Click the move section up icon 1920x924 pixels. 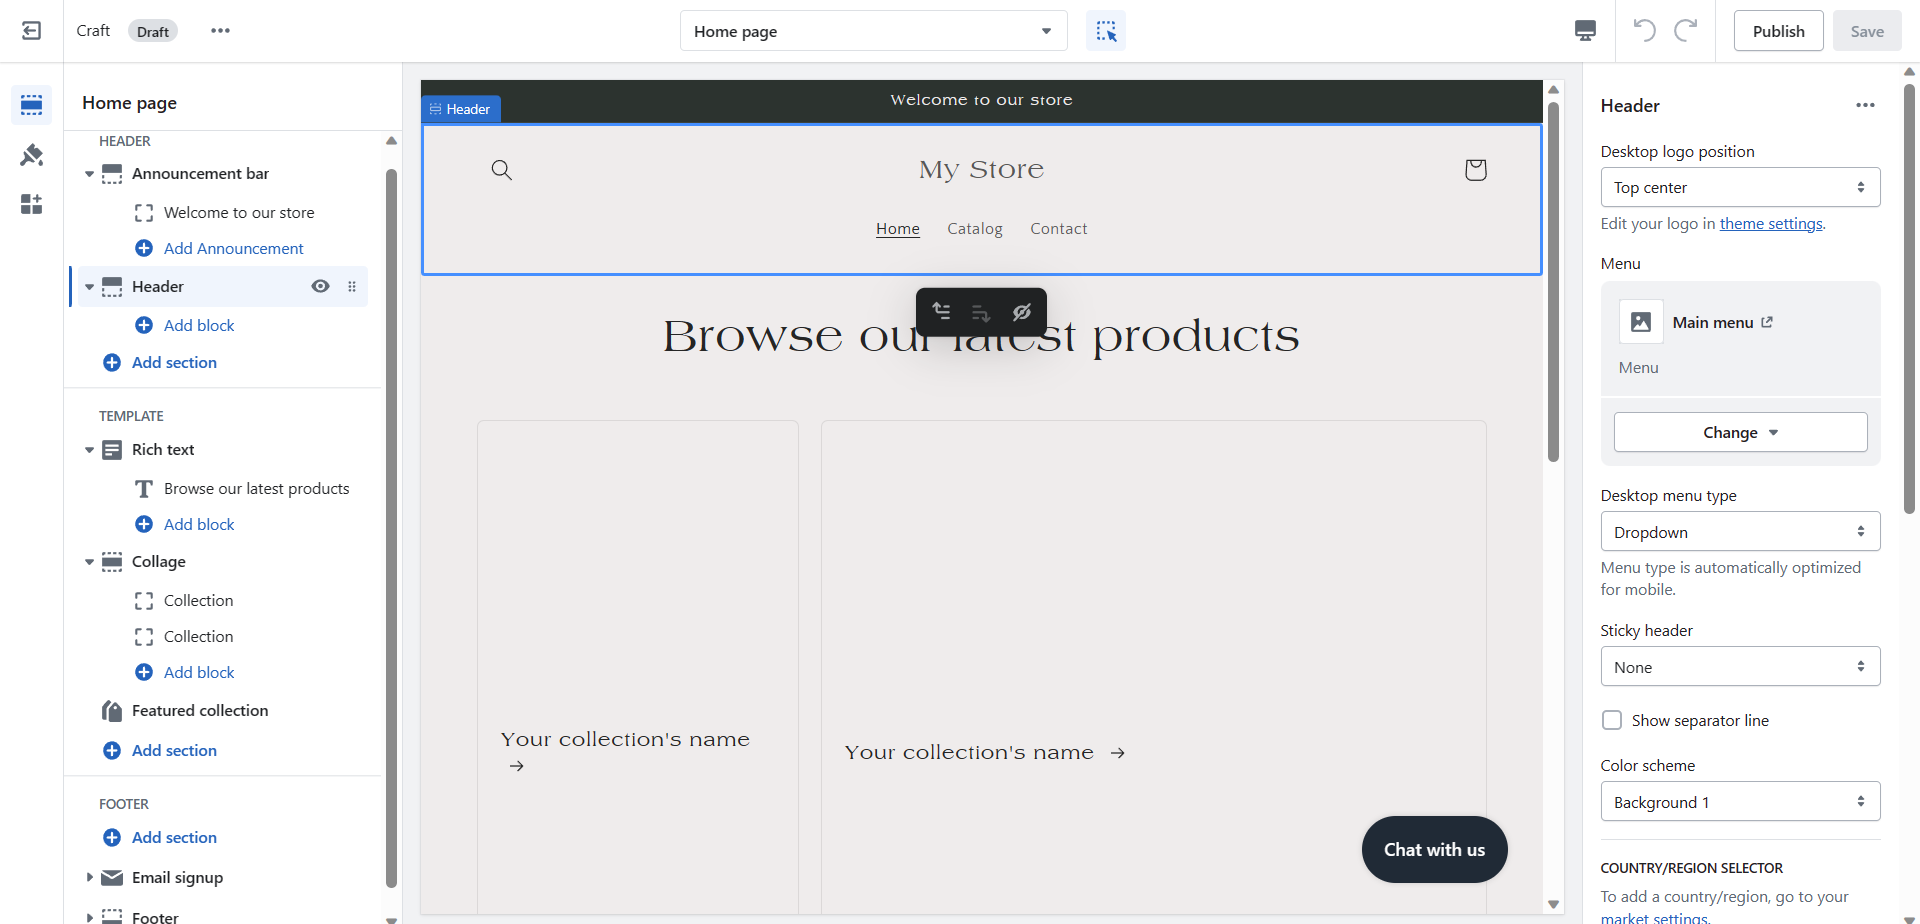[x=942, y=312]
